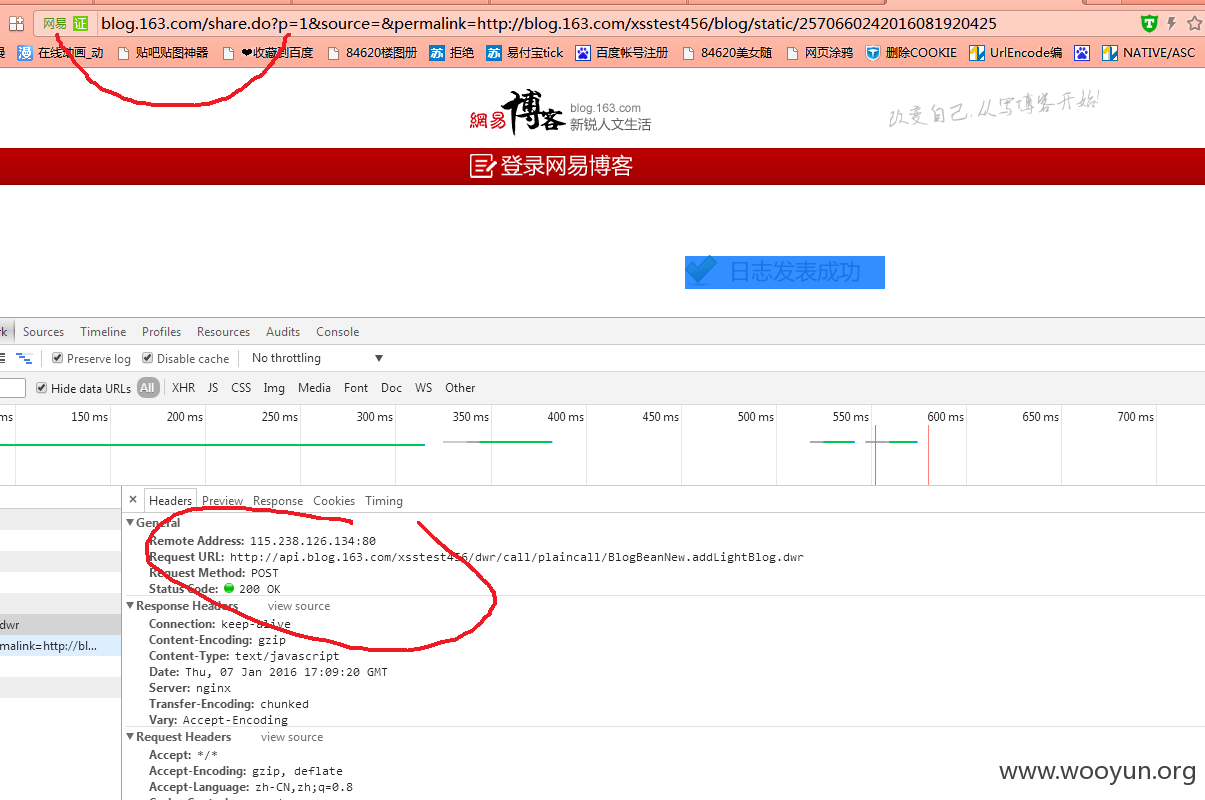Click the 登录网易博客 heading
Screen dimensions: 1205x800
(x=566, y=166)
